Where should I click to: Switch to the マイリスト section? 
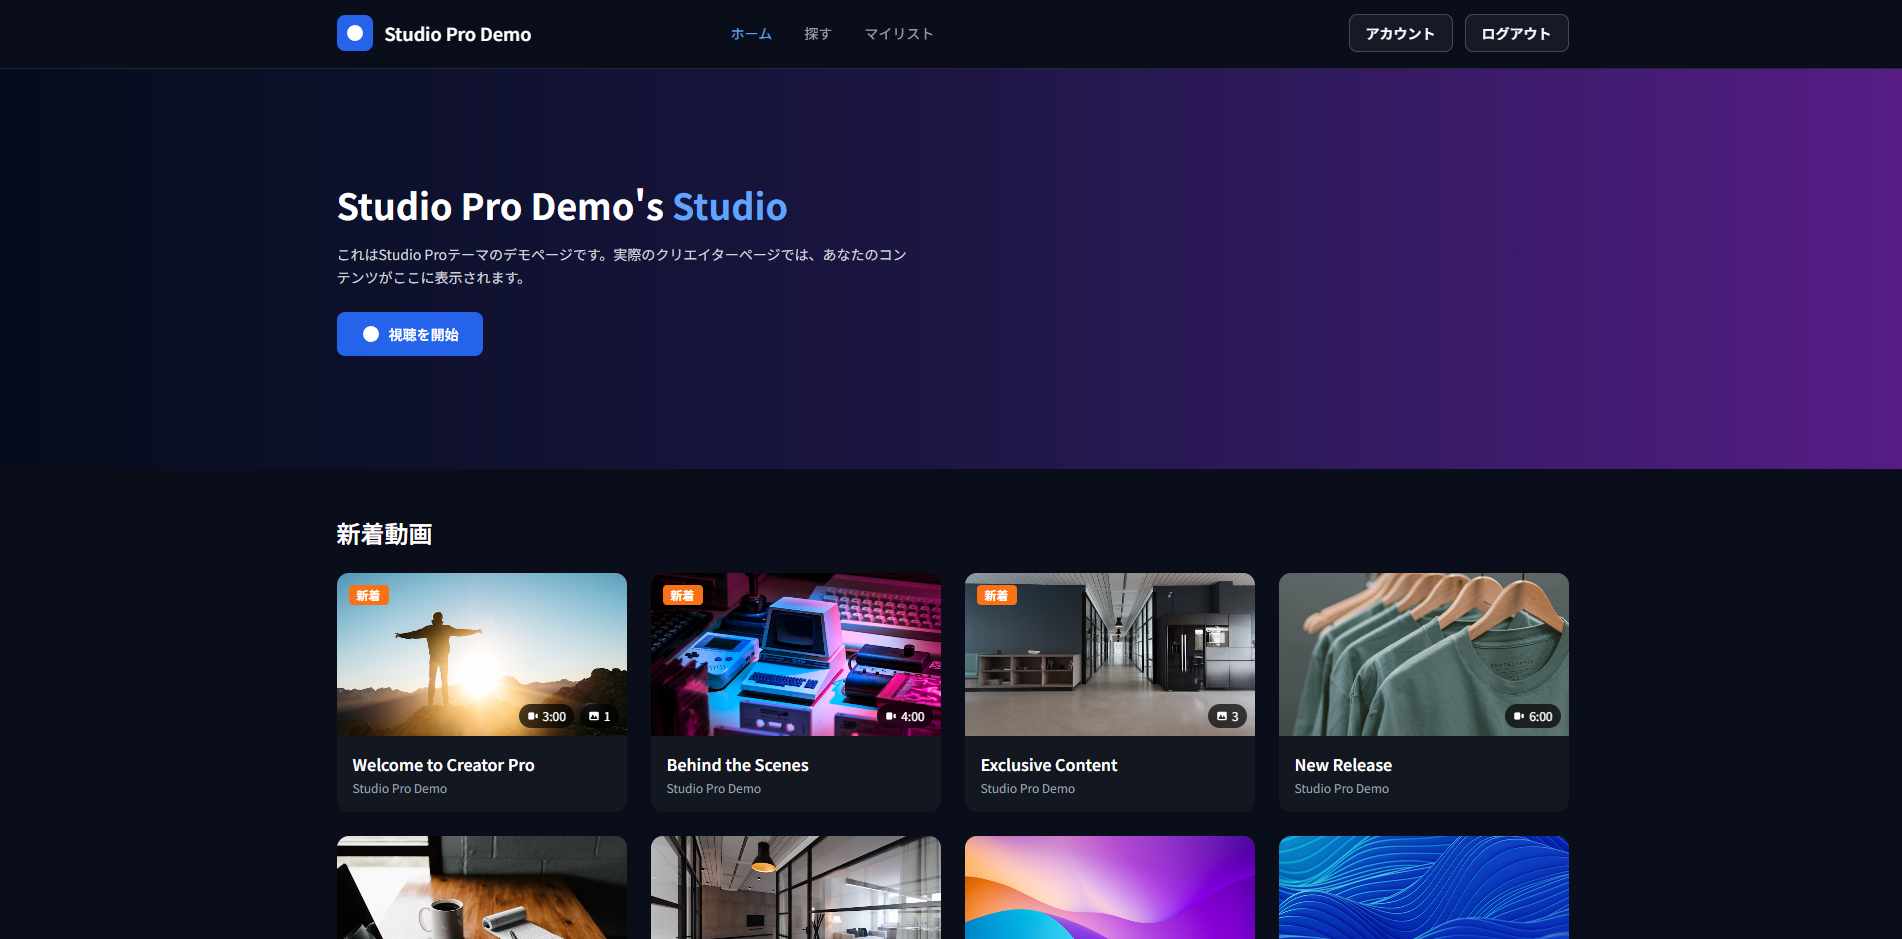[898, 33]
